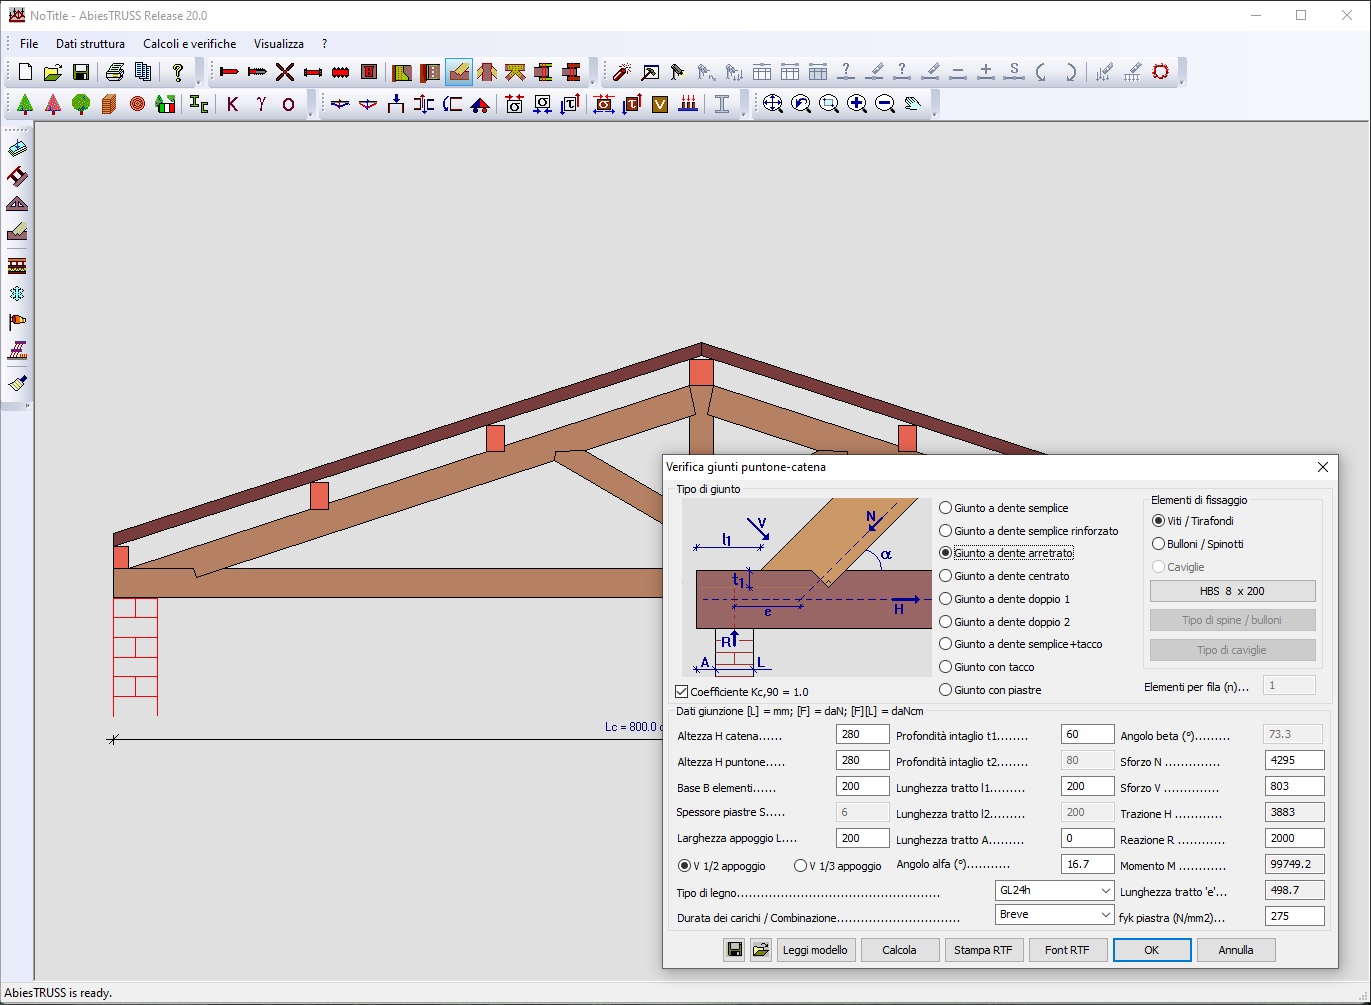The width and height of the screenshot is (1371, 1005).
Task: Click the K coefficient toolbar icon
Action: pyautogui.click(x=233, y=104)
